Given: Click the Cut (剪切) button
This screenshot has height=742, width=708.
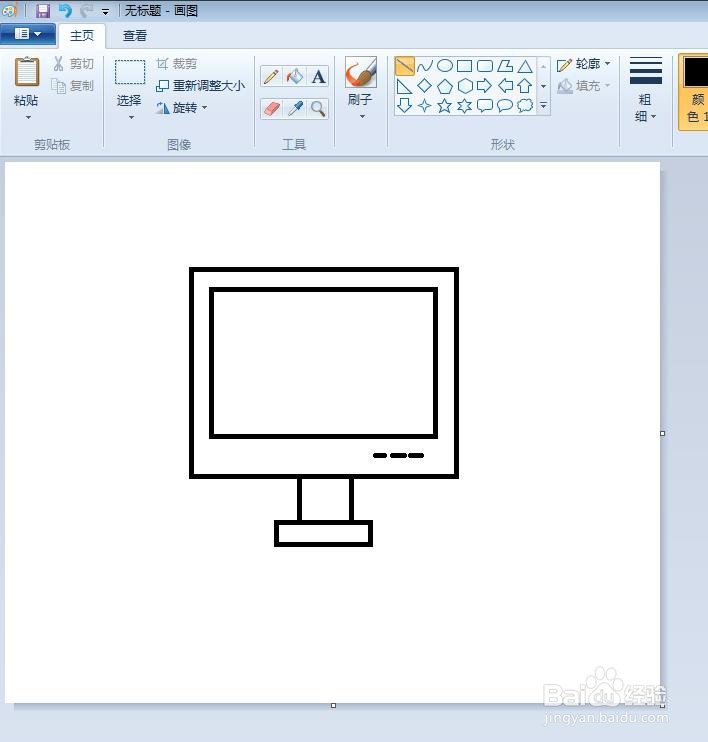Looking at the screenshot, I should [x=73, y=64].
